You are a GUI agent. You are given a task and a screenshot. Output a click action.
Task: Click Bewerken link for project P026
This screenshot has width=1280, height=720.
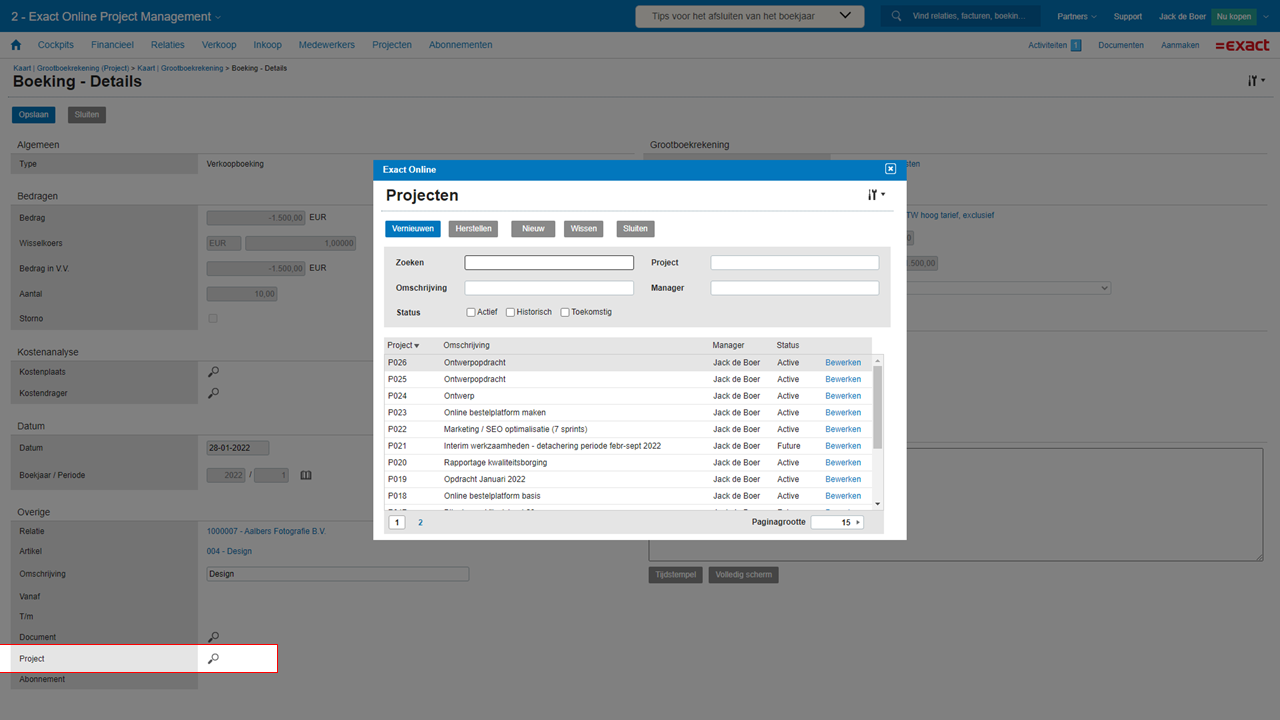[842, 362]
